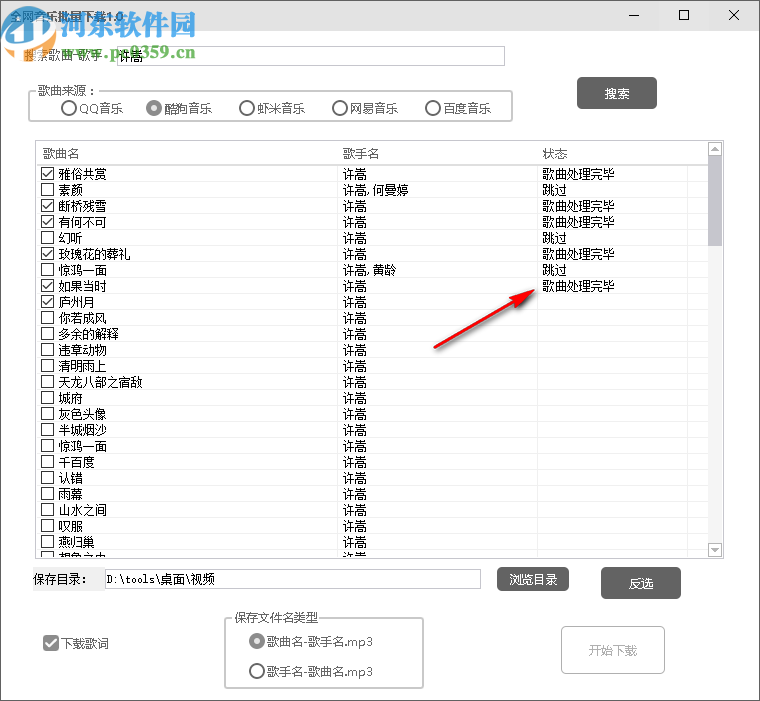Check the song 认错

(x=48, y=478)
